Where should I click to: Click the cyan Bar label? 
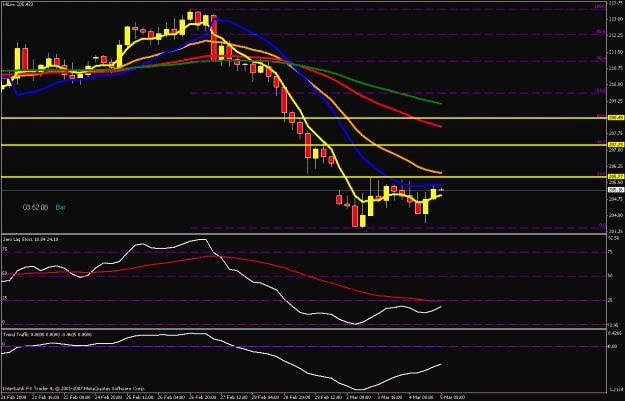pyautogui.click(x=61, y=207)
